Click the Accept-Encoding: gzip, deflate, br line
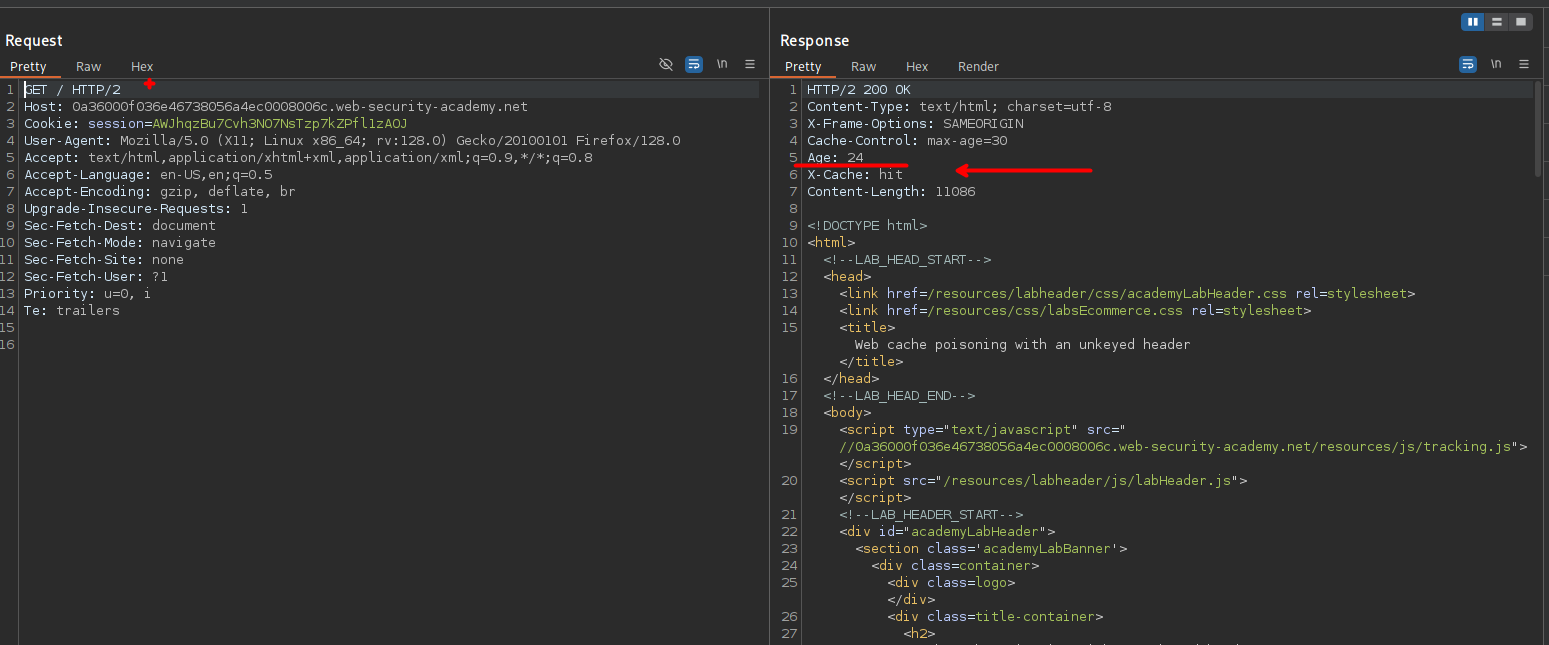The width and height of the screenshot is (1549, 645). click(x=160, y=192)
